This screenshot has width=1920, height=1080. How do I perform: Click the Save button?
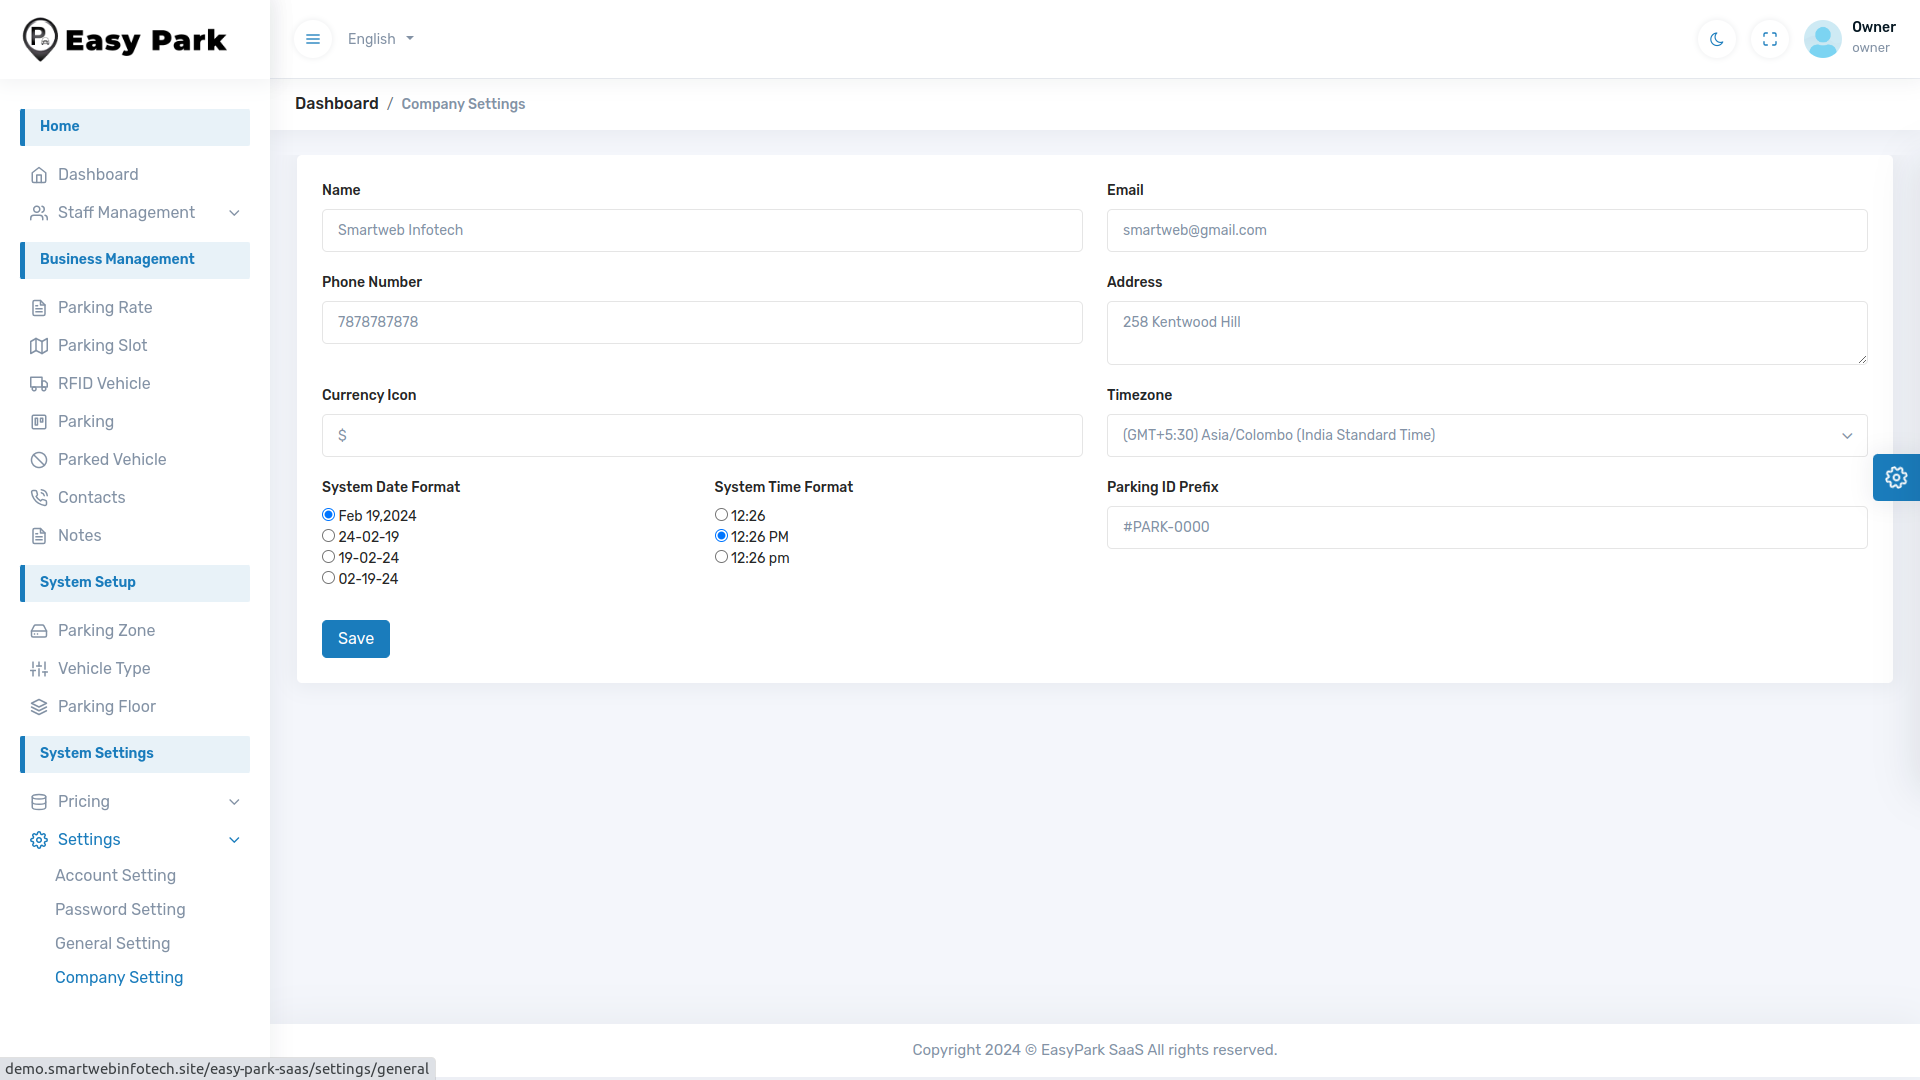tap(355, 639)
